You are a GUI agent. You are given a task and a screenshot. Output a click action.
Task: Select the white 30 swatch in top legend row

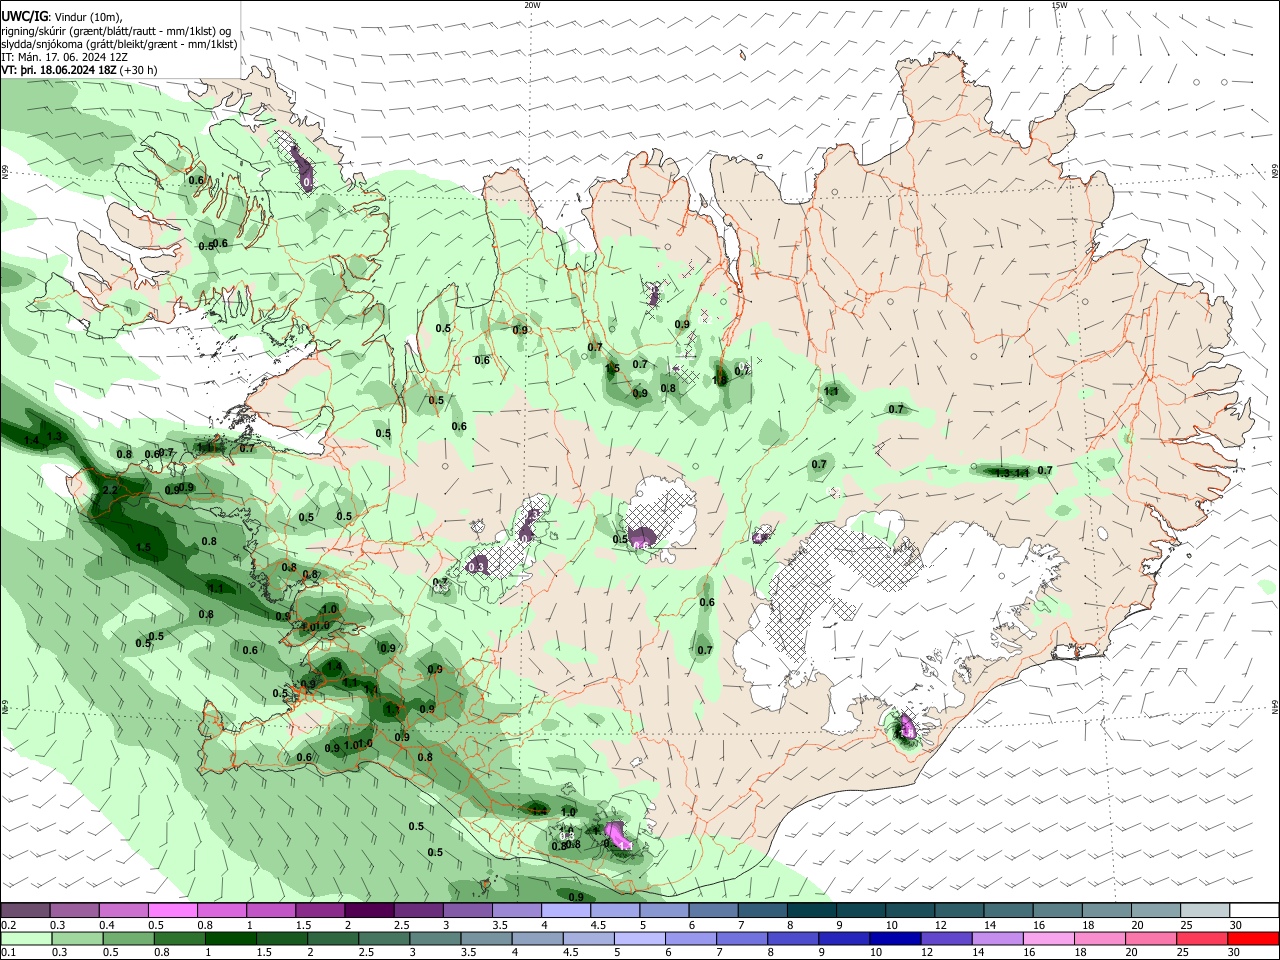[x=1253, y=911]
